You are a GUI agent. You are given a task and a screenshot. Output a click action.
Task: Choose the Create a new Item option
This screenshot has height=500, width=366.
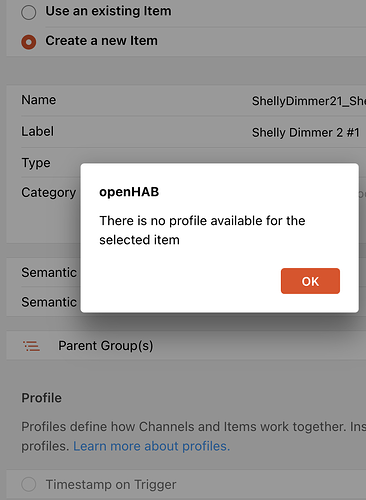(29, 42)
